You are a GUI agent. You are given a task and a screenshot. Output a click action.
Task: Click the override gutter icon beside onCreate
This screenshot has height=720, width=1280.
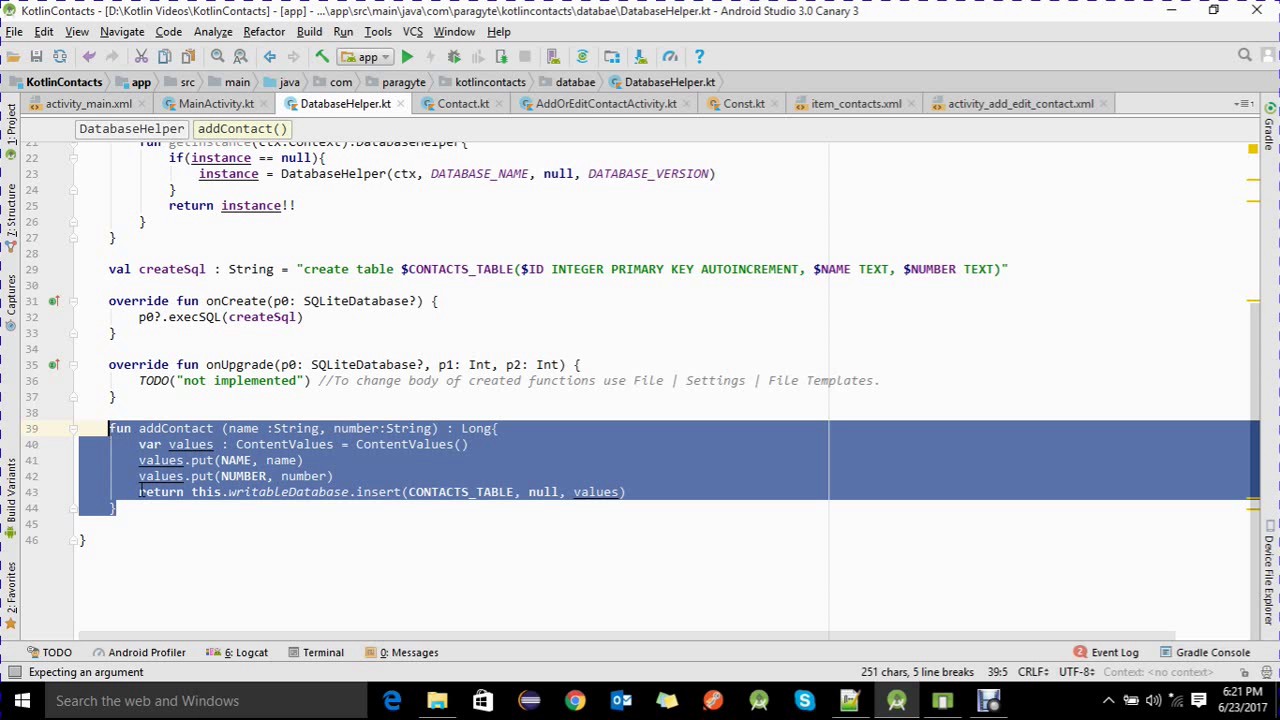click(54, 301)
